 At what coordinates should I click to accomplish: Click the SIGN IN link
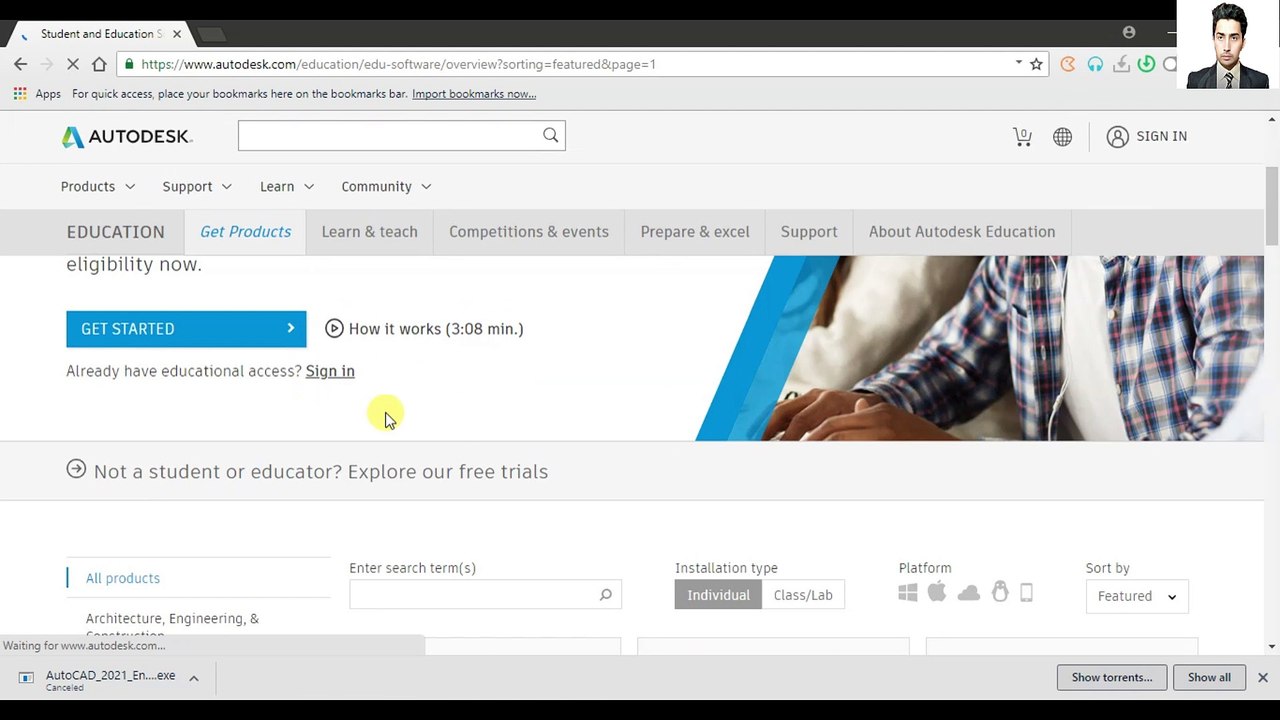click(x=1162, y=137)
